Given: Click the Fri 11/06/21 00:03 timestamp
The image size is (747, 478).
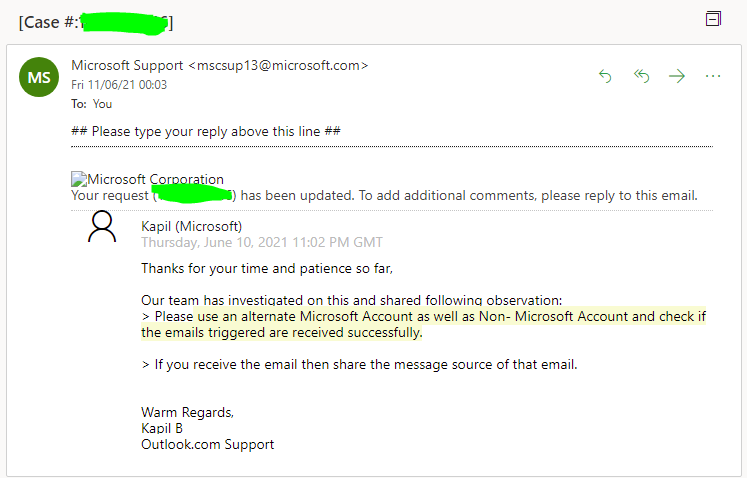Looking at the screenshot, I should coord(119,85).
